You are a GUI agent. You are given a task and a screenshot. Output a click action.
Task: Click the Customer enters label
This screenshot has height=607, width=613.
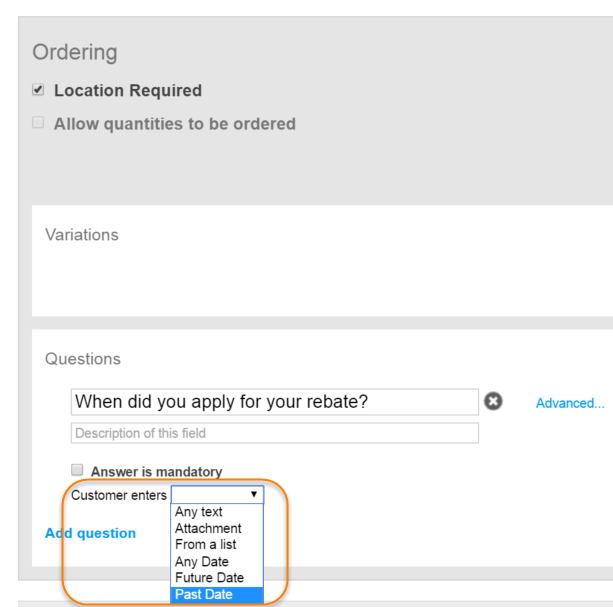pyautogui.click(x=118, y=495)
